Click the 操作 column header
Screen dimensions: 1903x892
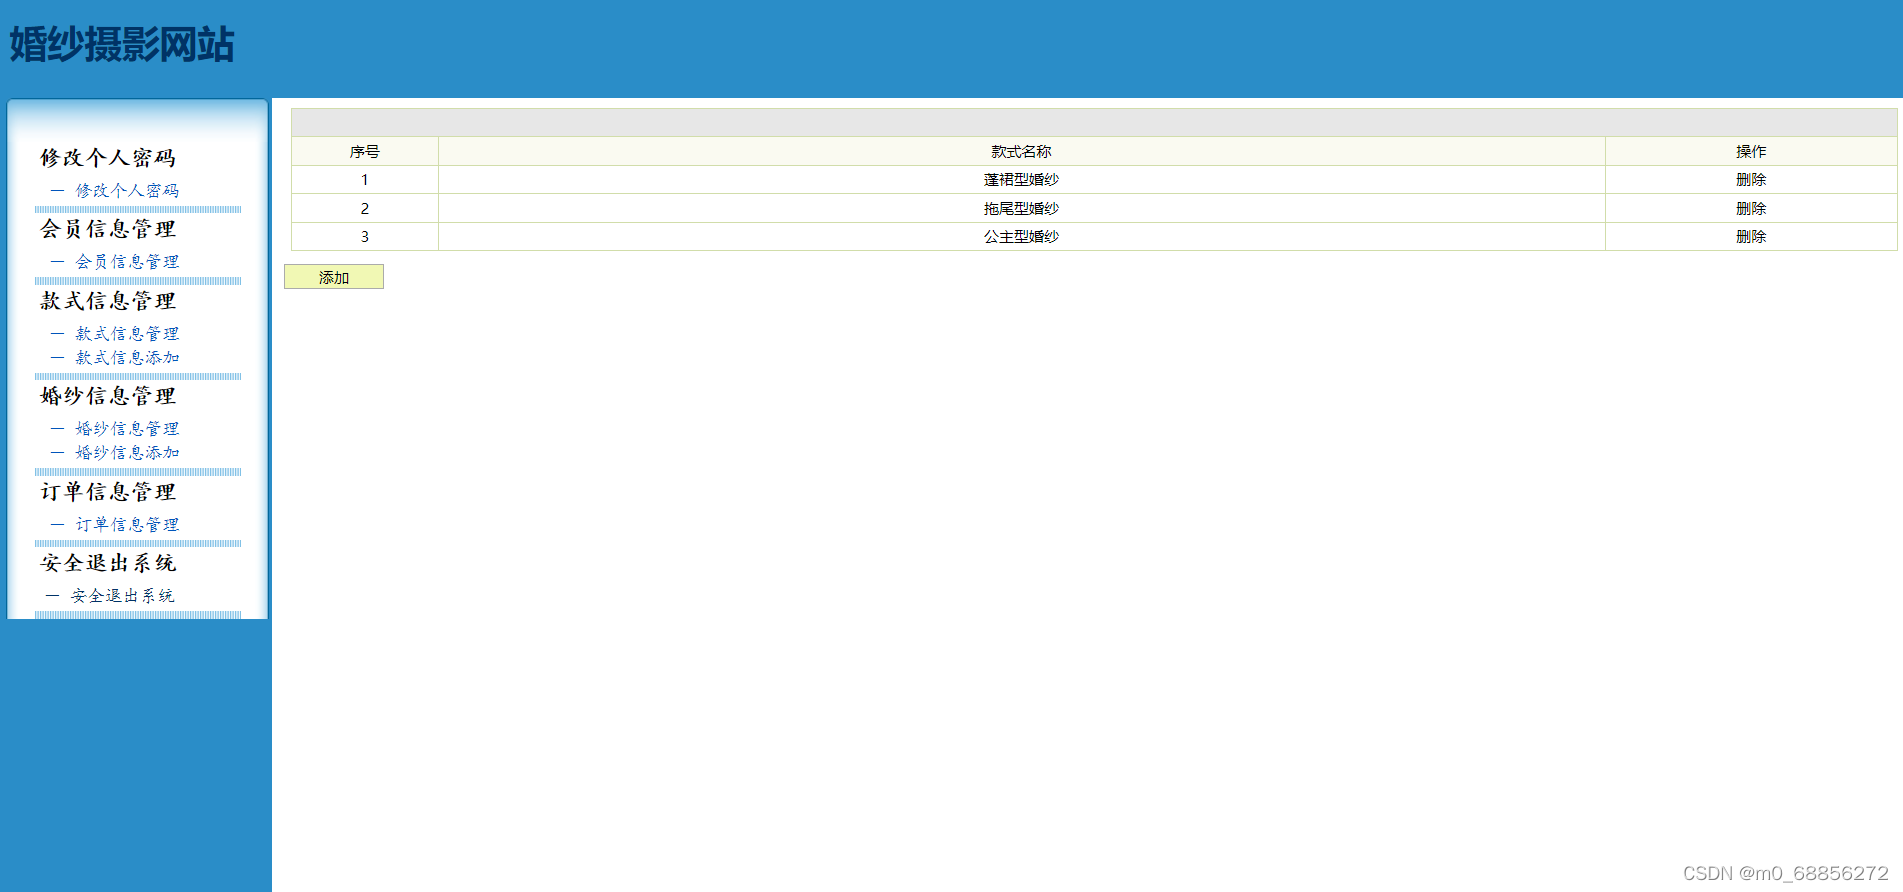1751,151
